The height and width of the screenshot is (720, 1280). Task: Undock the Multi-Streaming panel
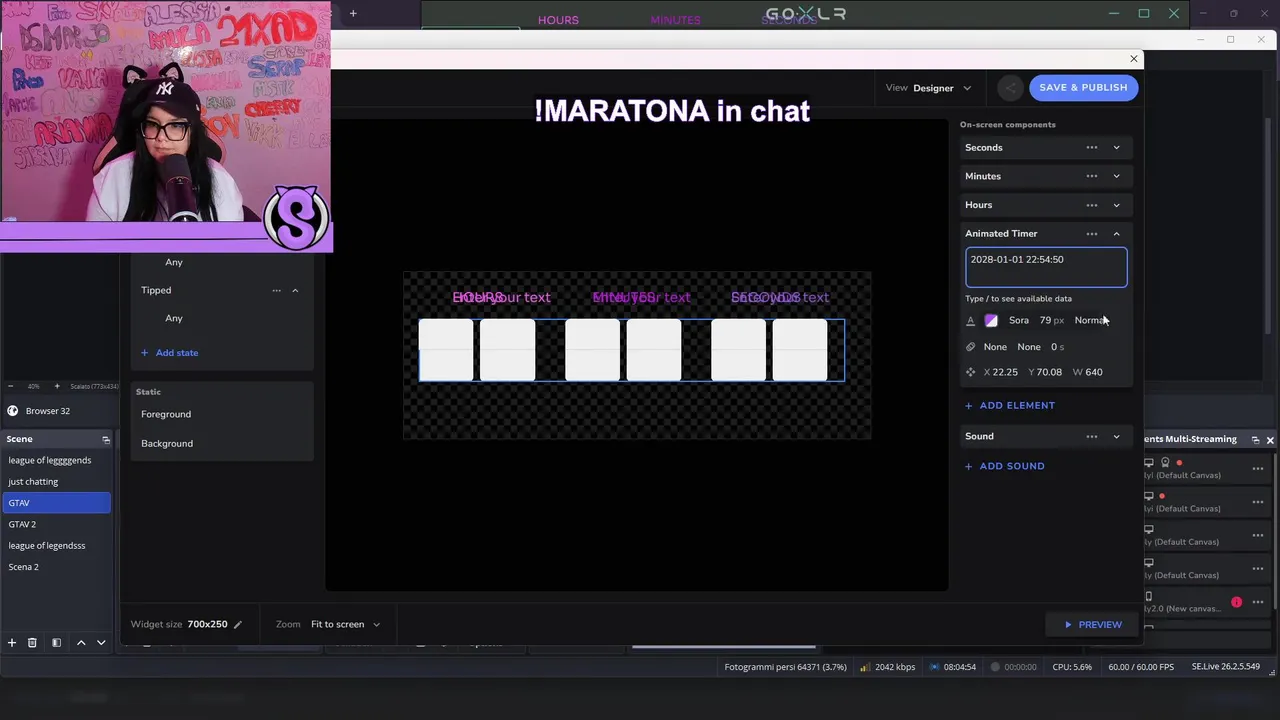pyautogui.click(x=1255, y=440)
